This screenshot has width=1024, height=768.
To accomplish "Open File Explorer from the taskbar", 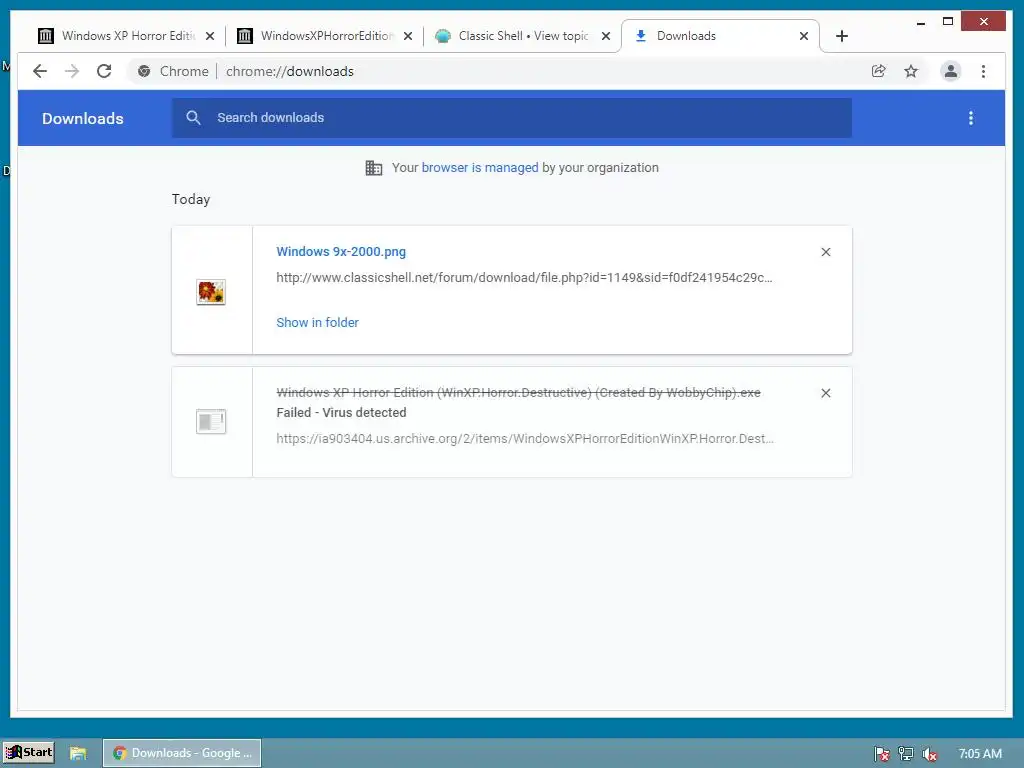I will point(78,753).
